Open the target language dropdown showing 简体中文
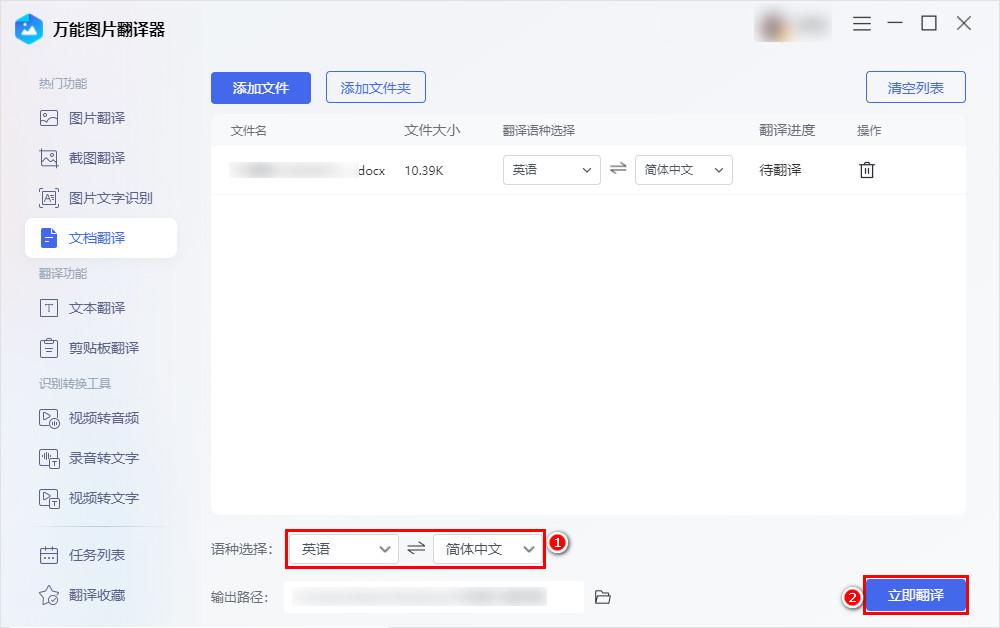The width and height of the screenshot is (1000, 628). click(x=683, y=170)
